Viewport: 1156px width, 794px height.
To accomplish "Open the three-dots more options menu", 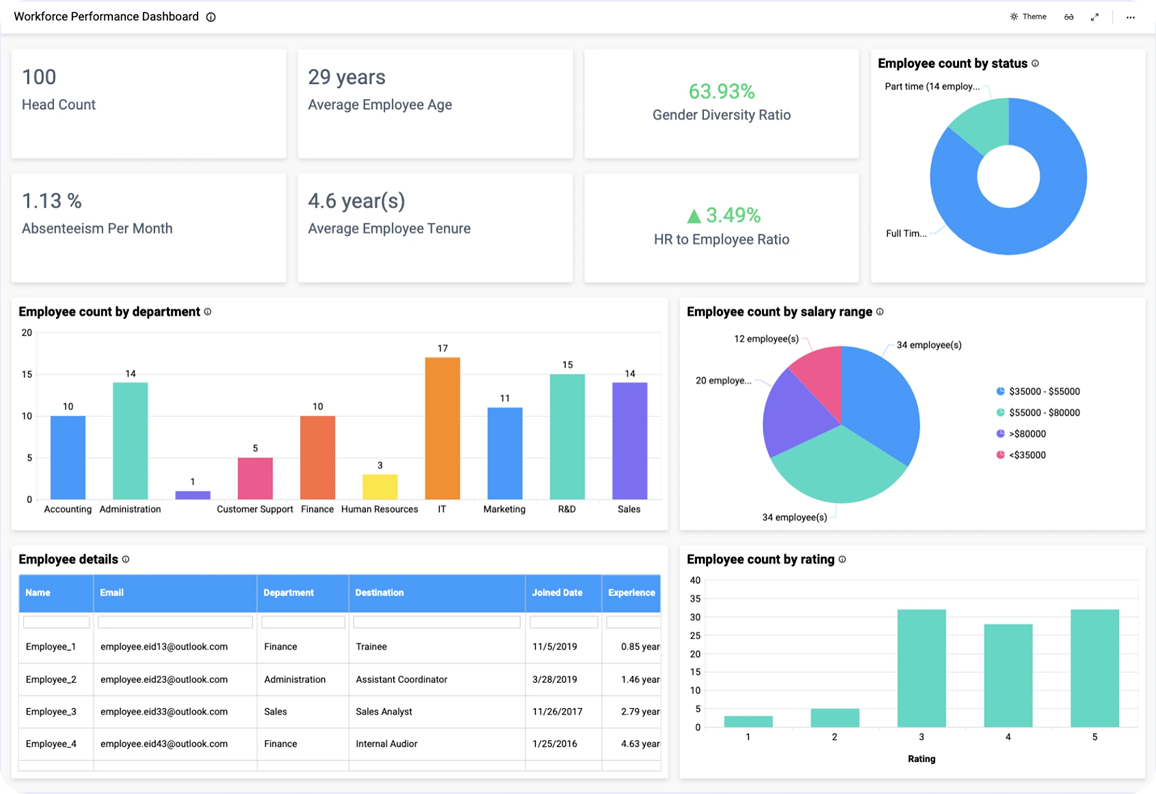I will [1131, 17].
